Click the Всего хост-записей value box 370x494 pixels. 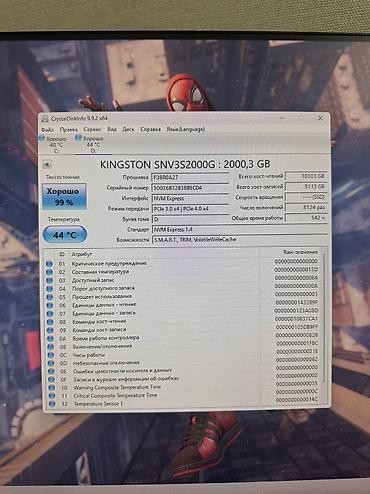click(x=306, y=186)
